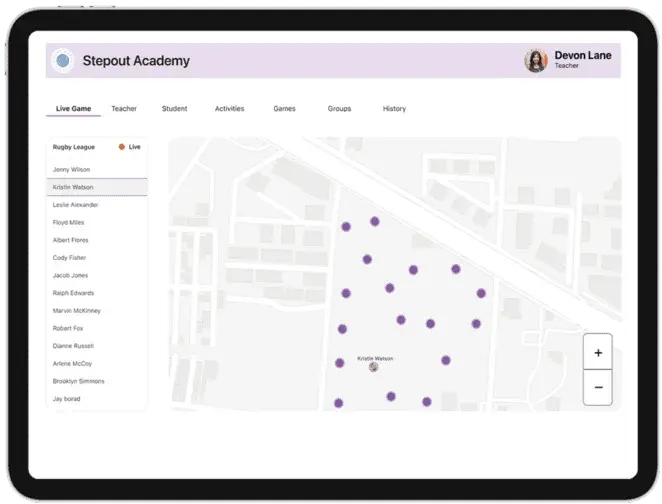Select Jenny Wilson in the player list

pos(70,169)
